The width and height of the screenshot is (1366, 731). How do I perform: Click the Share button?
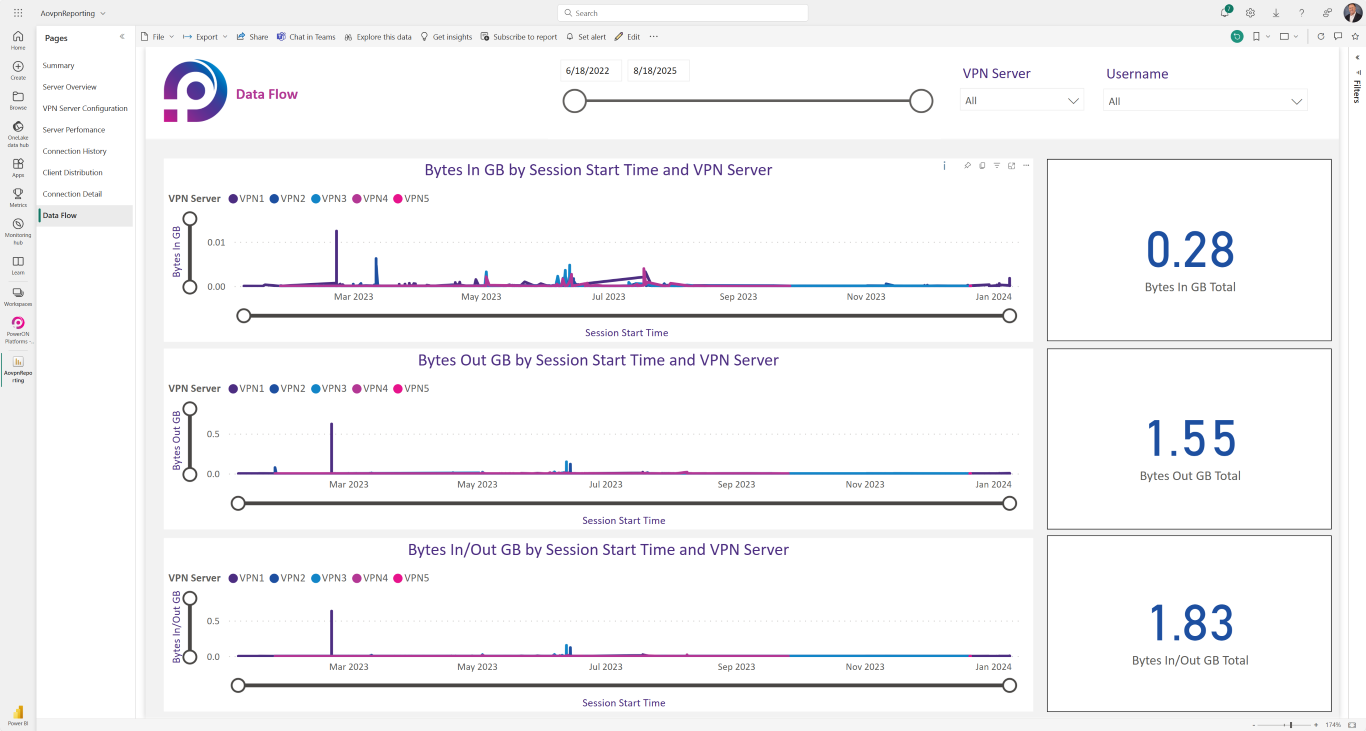click(252, 37)
